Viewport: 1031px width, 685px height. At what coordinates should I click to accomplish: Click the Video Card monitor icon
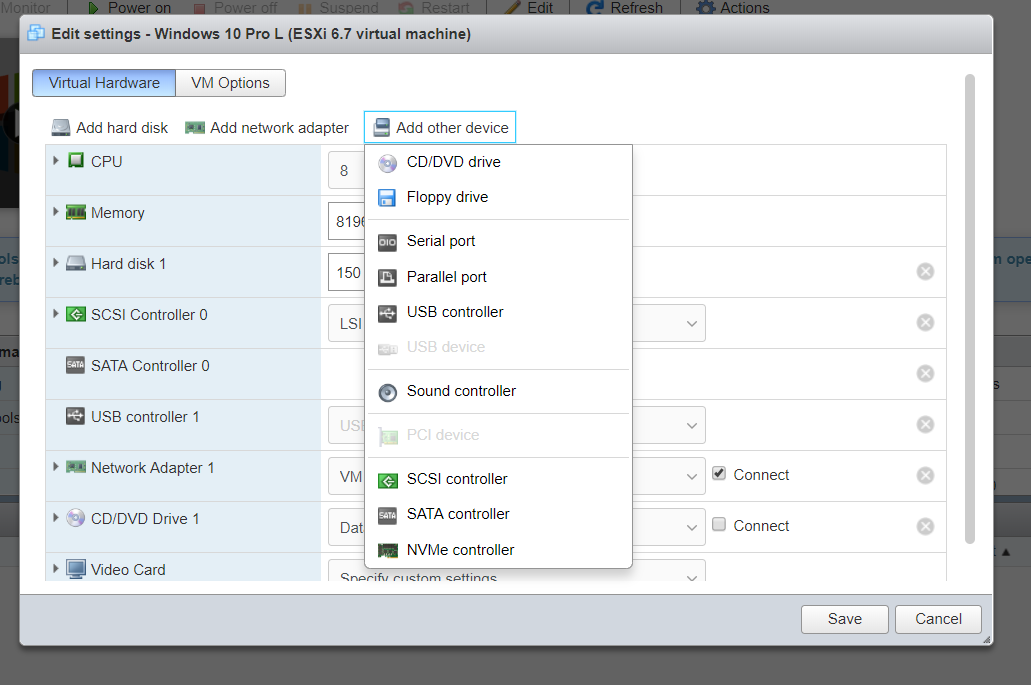(x=76, y=569)
